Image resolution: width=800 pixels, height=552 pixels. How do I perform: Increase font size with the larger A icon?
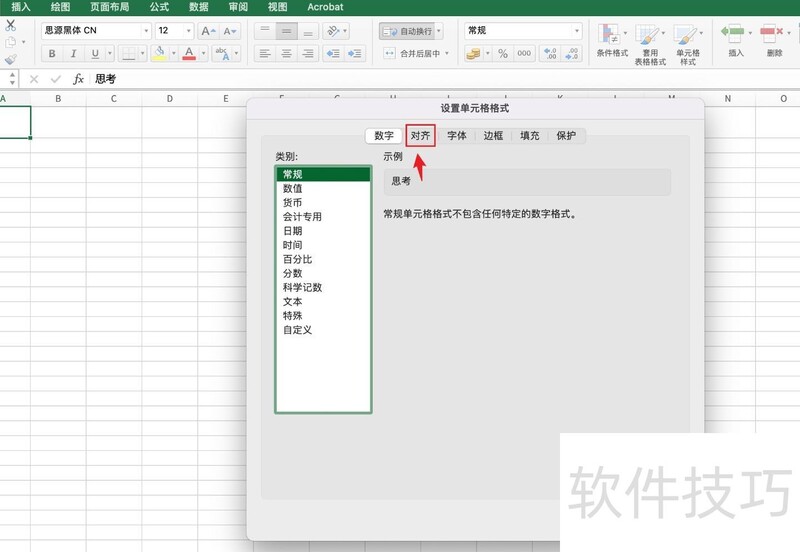coord(207,31)
